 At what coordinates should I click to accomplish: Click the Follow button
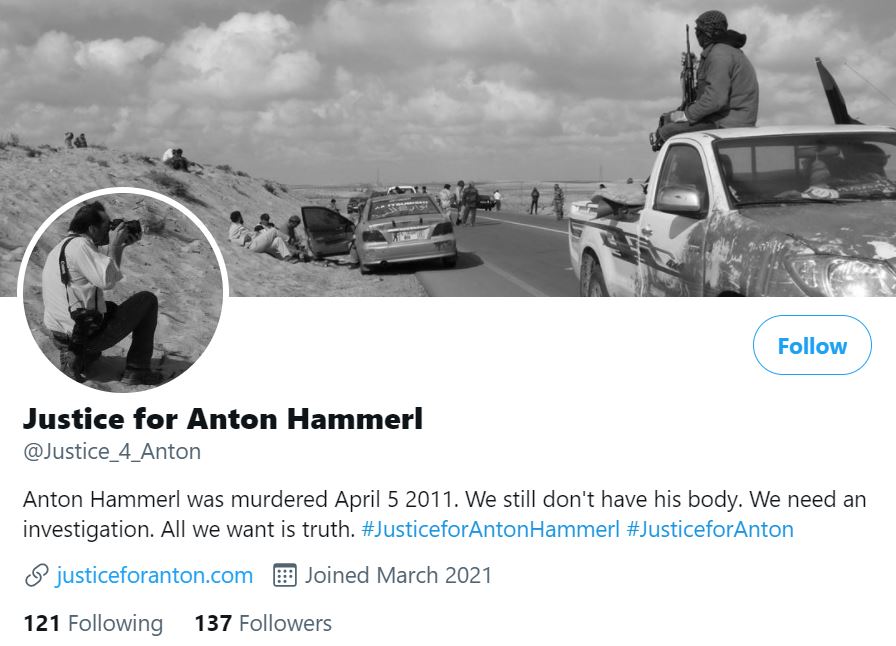[812, 345]
